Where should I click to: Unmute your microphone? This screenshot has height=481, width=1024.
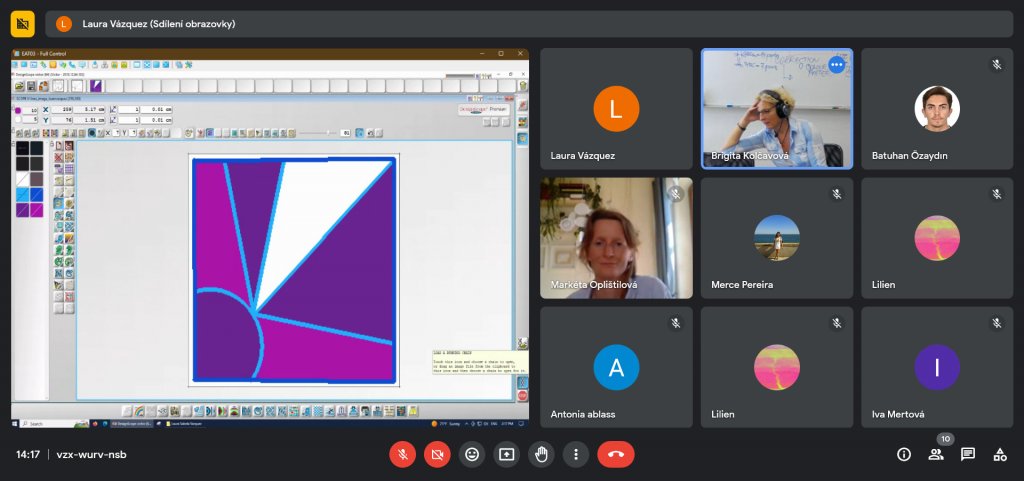pos(402,454)
